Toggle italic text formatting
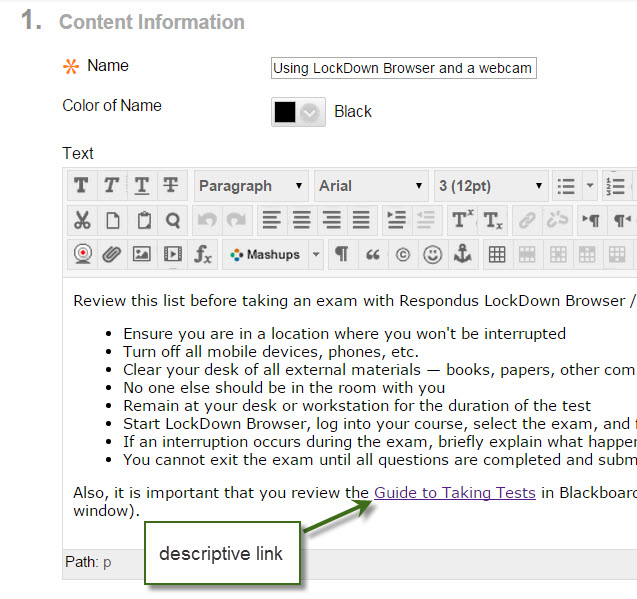The height and width of the screenshot is (599, 637). tap(112, 186)
